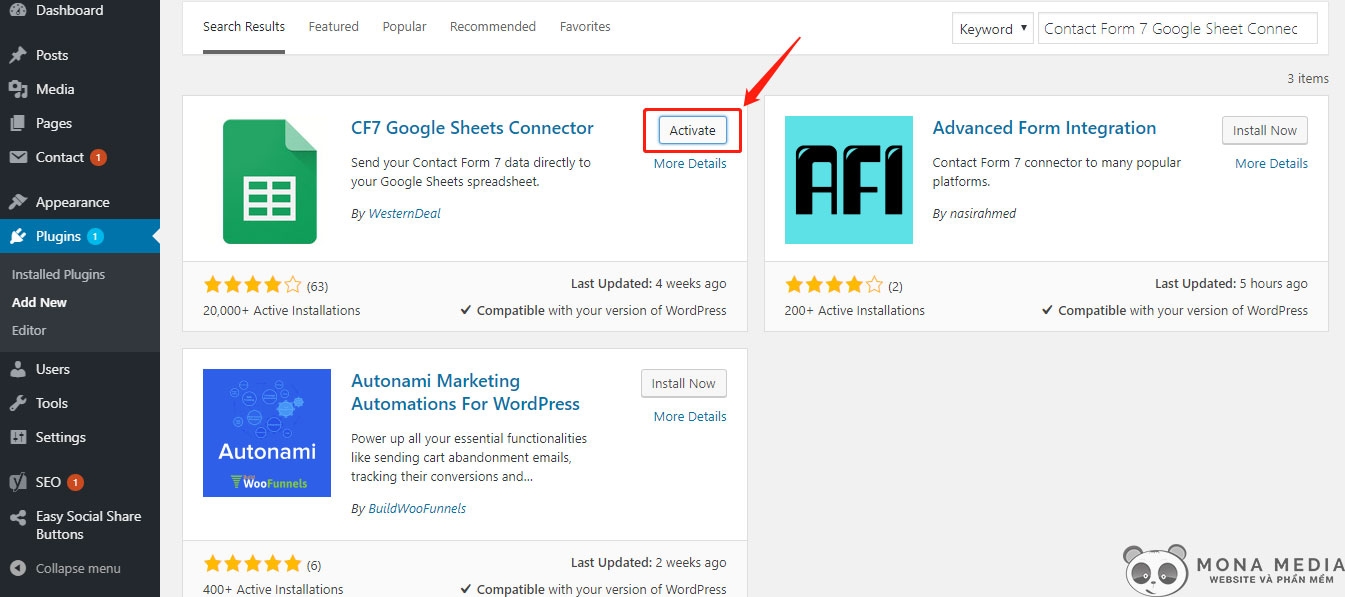
Task: Click the plugin search input field
Action: (x=1177, y=29)
